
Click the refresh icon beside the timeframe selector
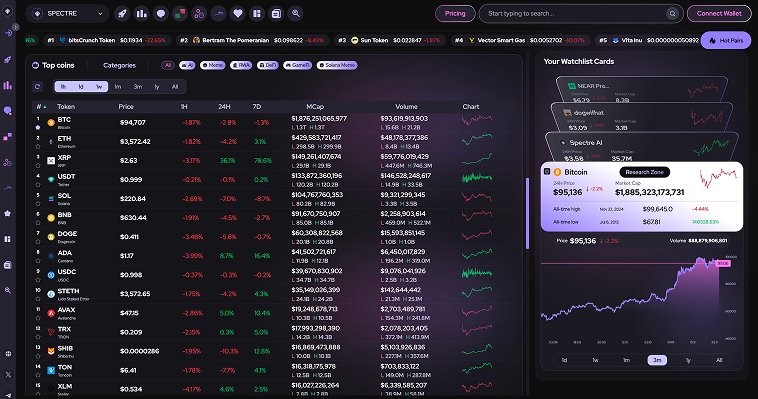[x=37, y=87]
